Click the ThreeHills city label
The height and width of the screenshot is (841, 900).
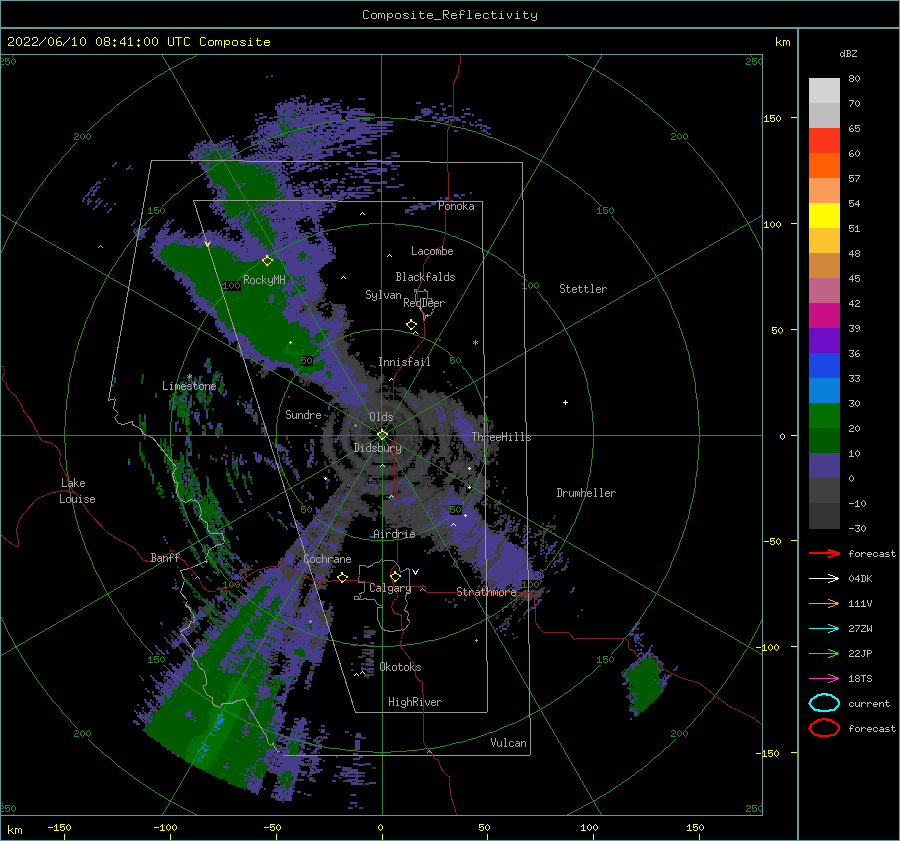502,437
